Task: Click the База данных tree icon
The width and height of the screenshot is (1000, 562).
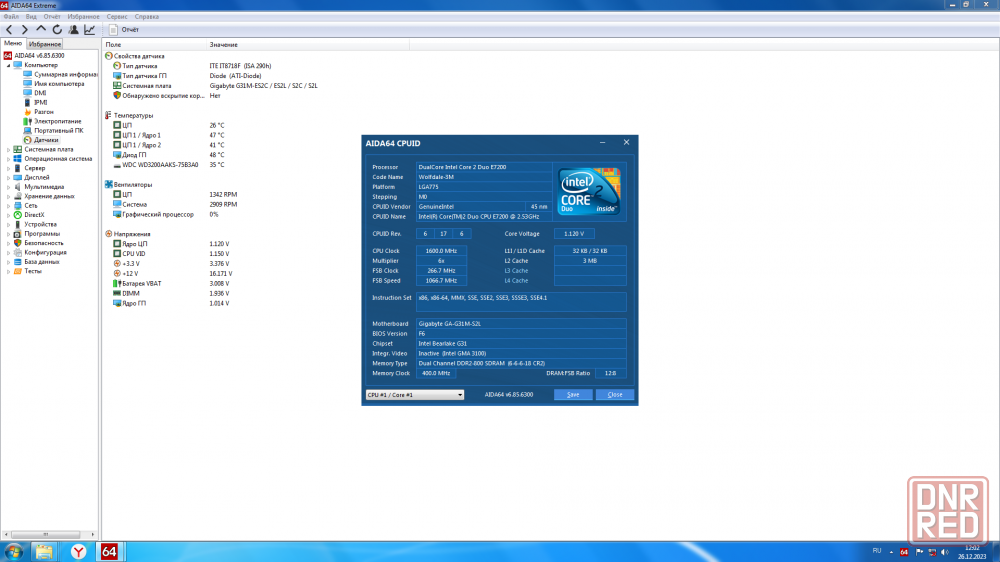Action: click(x=18, y=262)
